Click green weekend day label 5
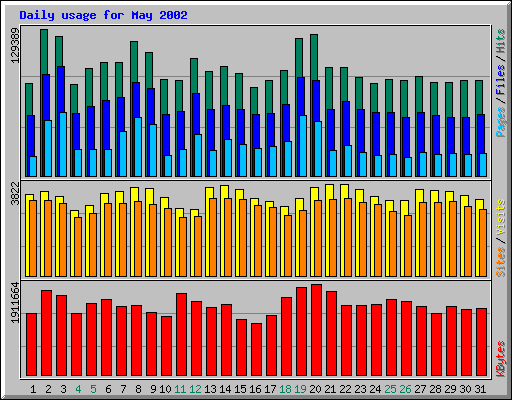This screenshot has width=512, height=400. [x=93, y=389]
